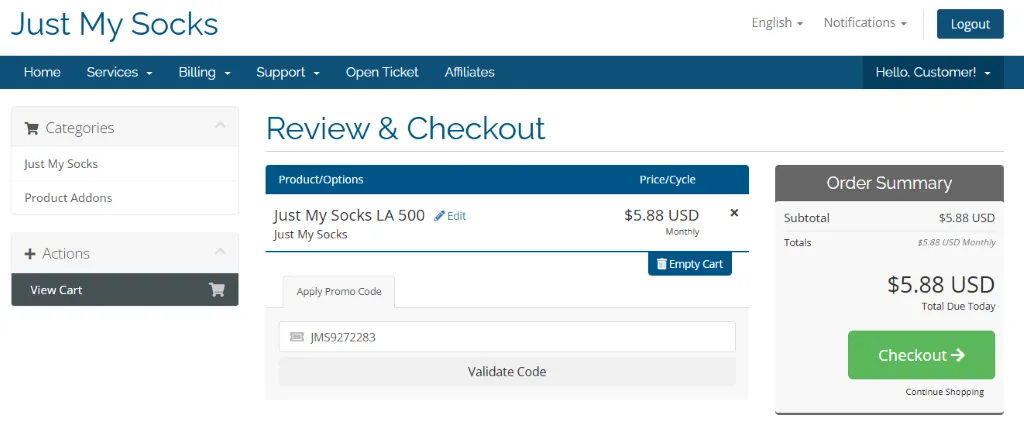Click the Review & Checkout heading
The width and height of the screenshot is (1024, 443).
pyautogui.click(x=406, y=128)
